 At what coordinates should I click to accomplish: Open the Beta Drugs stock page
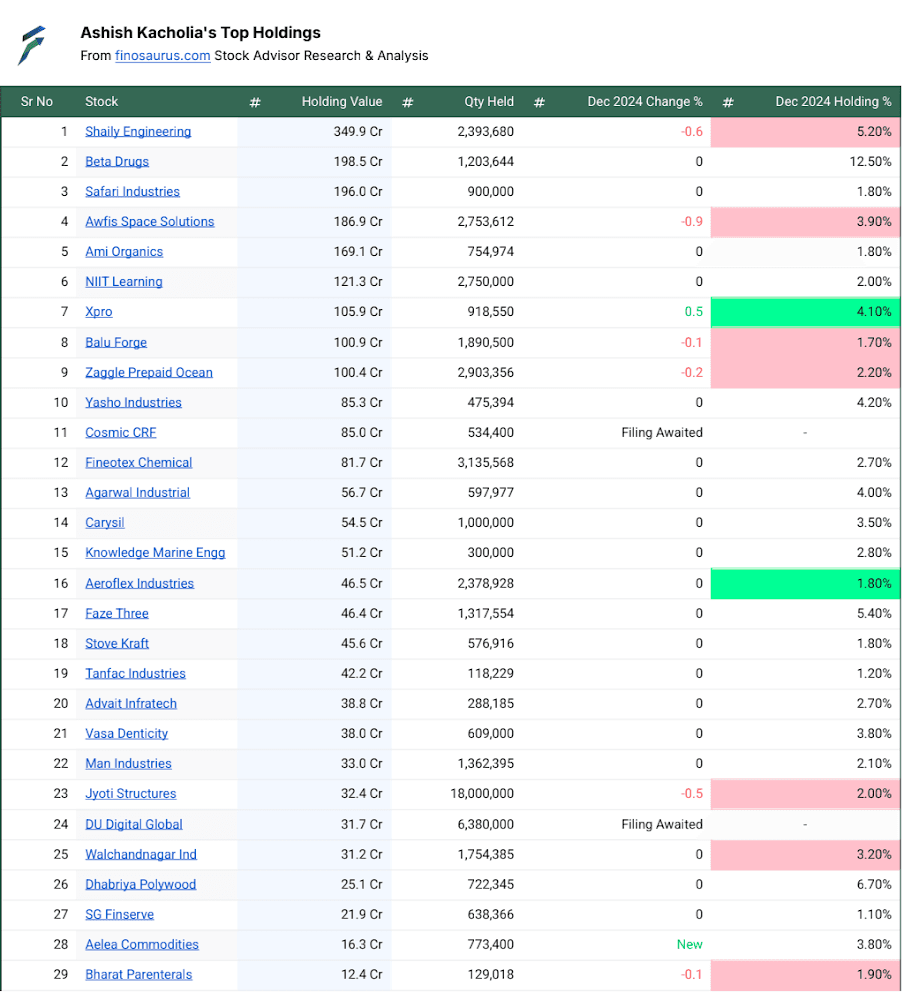(x=117, y=161)
